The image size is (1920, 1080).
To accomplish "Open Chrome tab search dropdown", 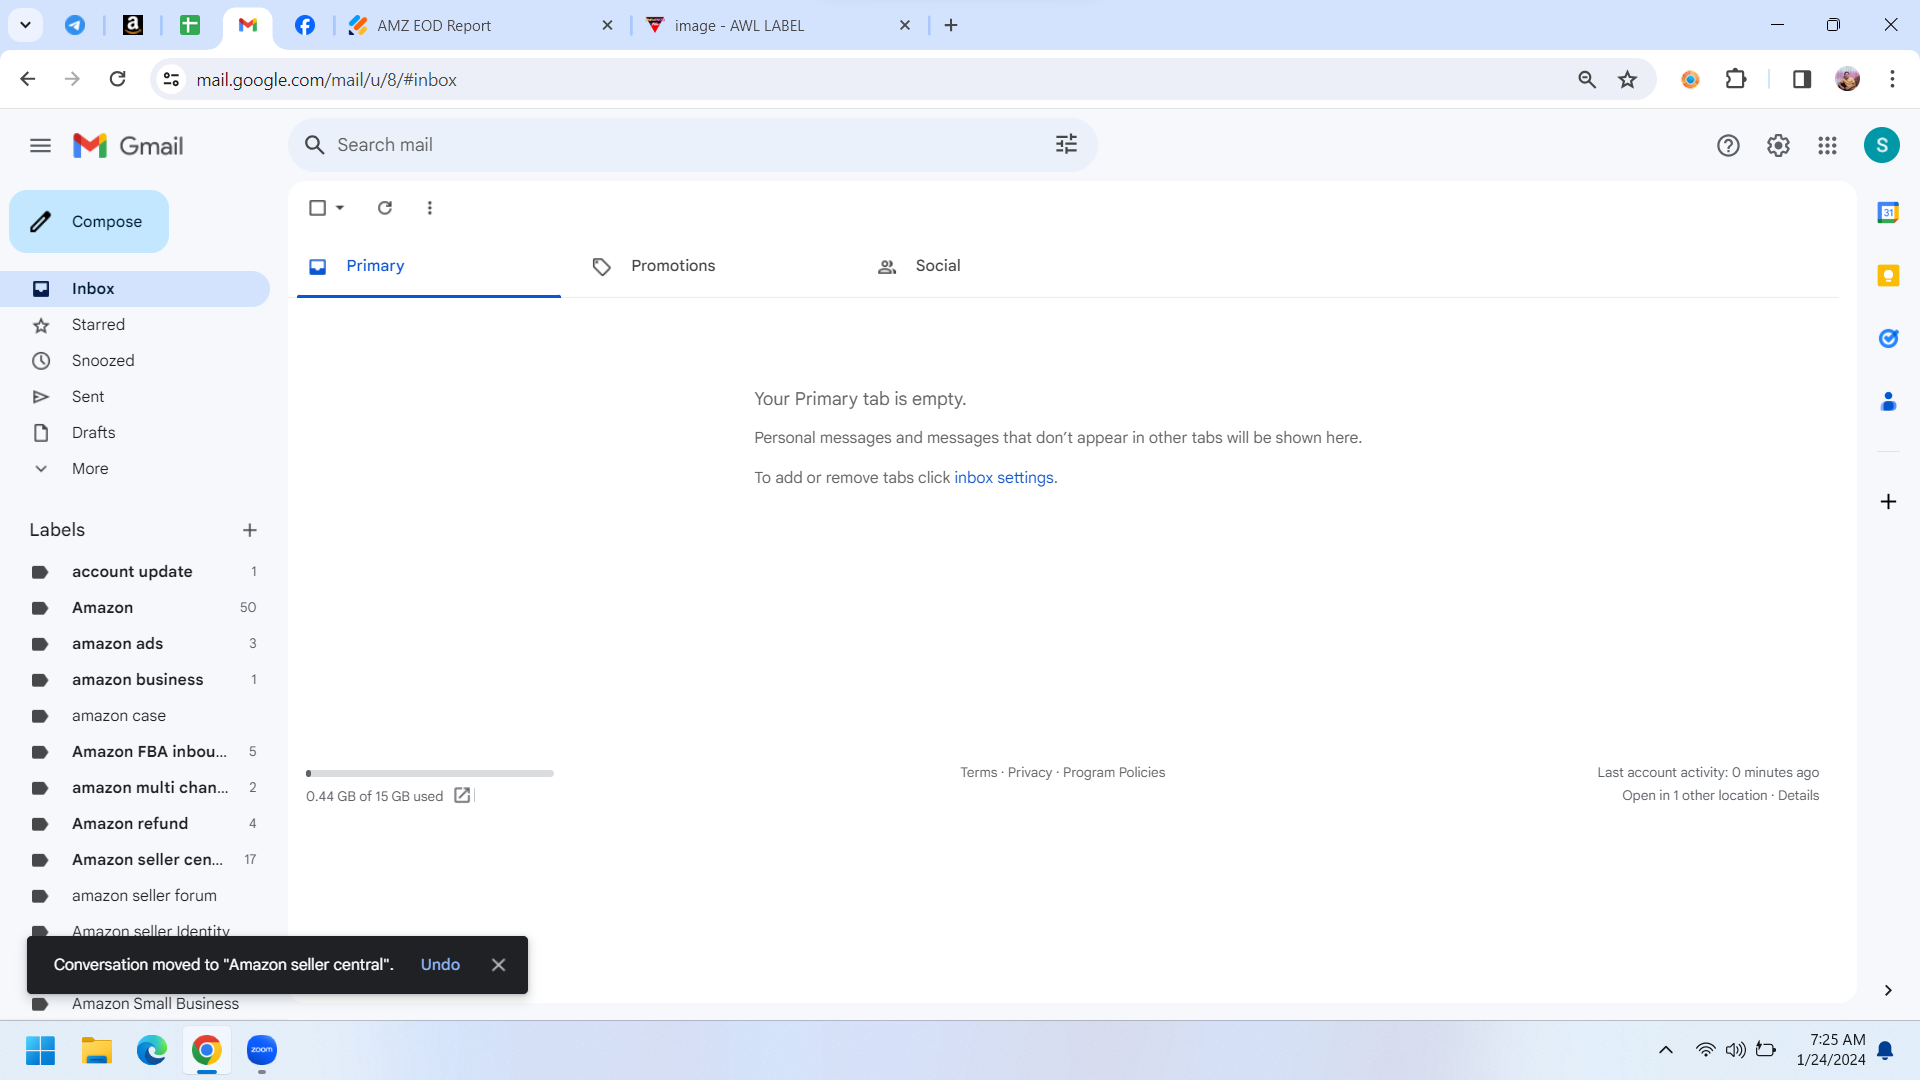I will (x=25, y=25).
